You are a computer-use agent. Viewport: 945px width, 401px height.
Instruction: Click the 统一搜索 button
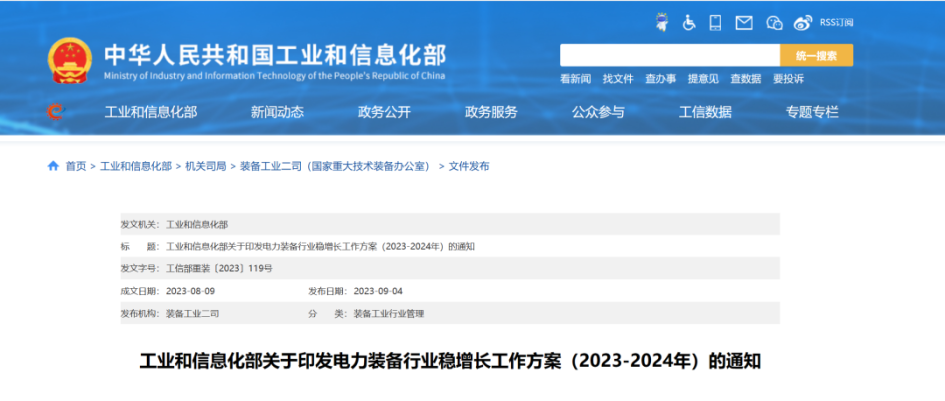[x=816, y=55]
